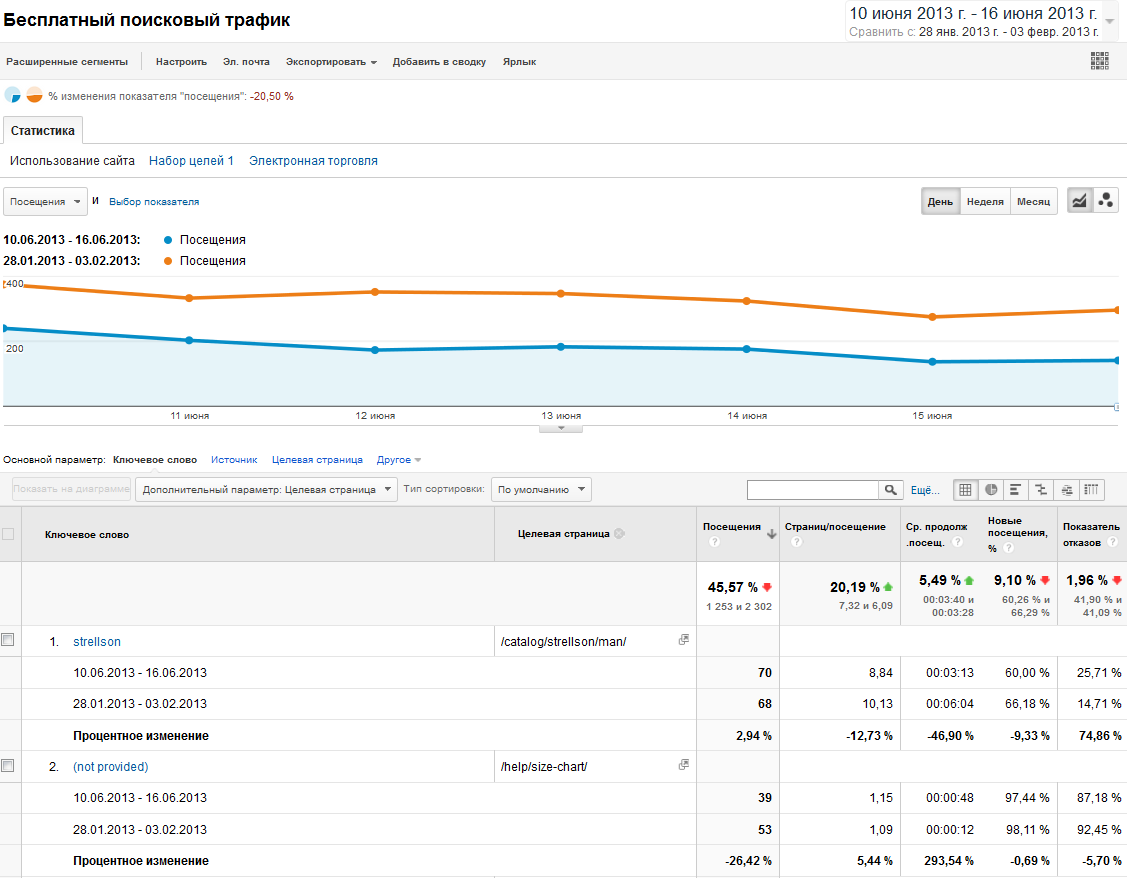Click the 12 июня blue data point

(374, 350)
